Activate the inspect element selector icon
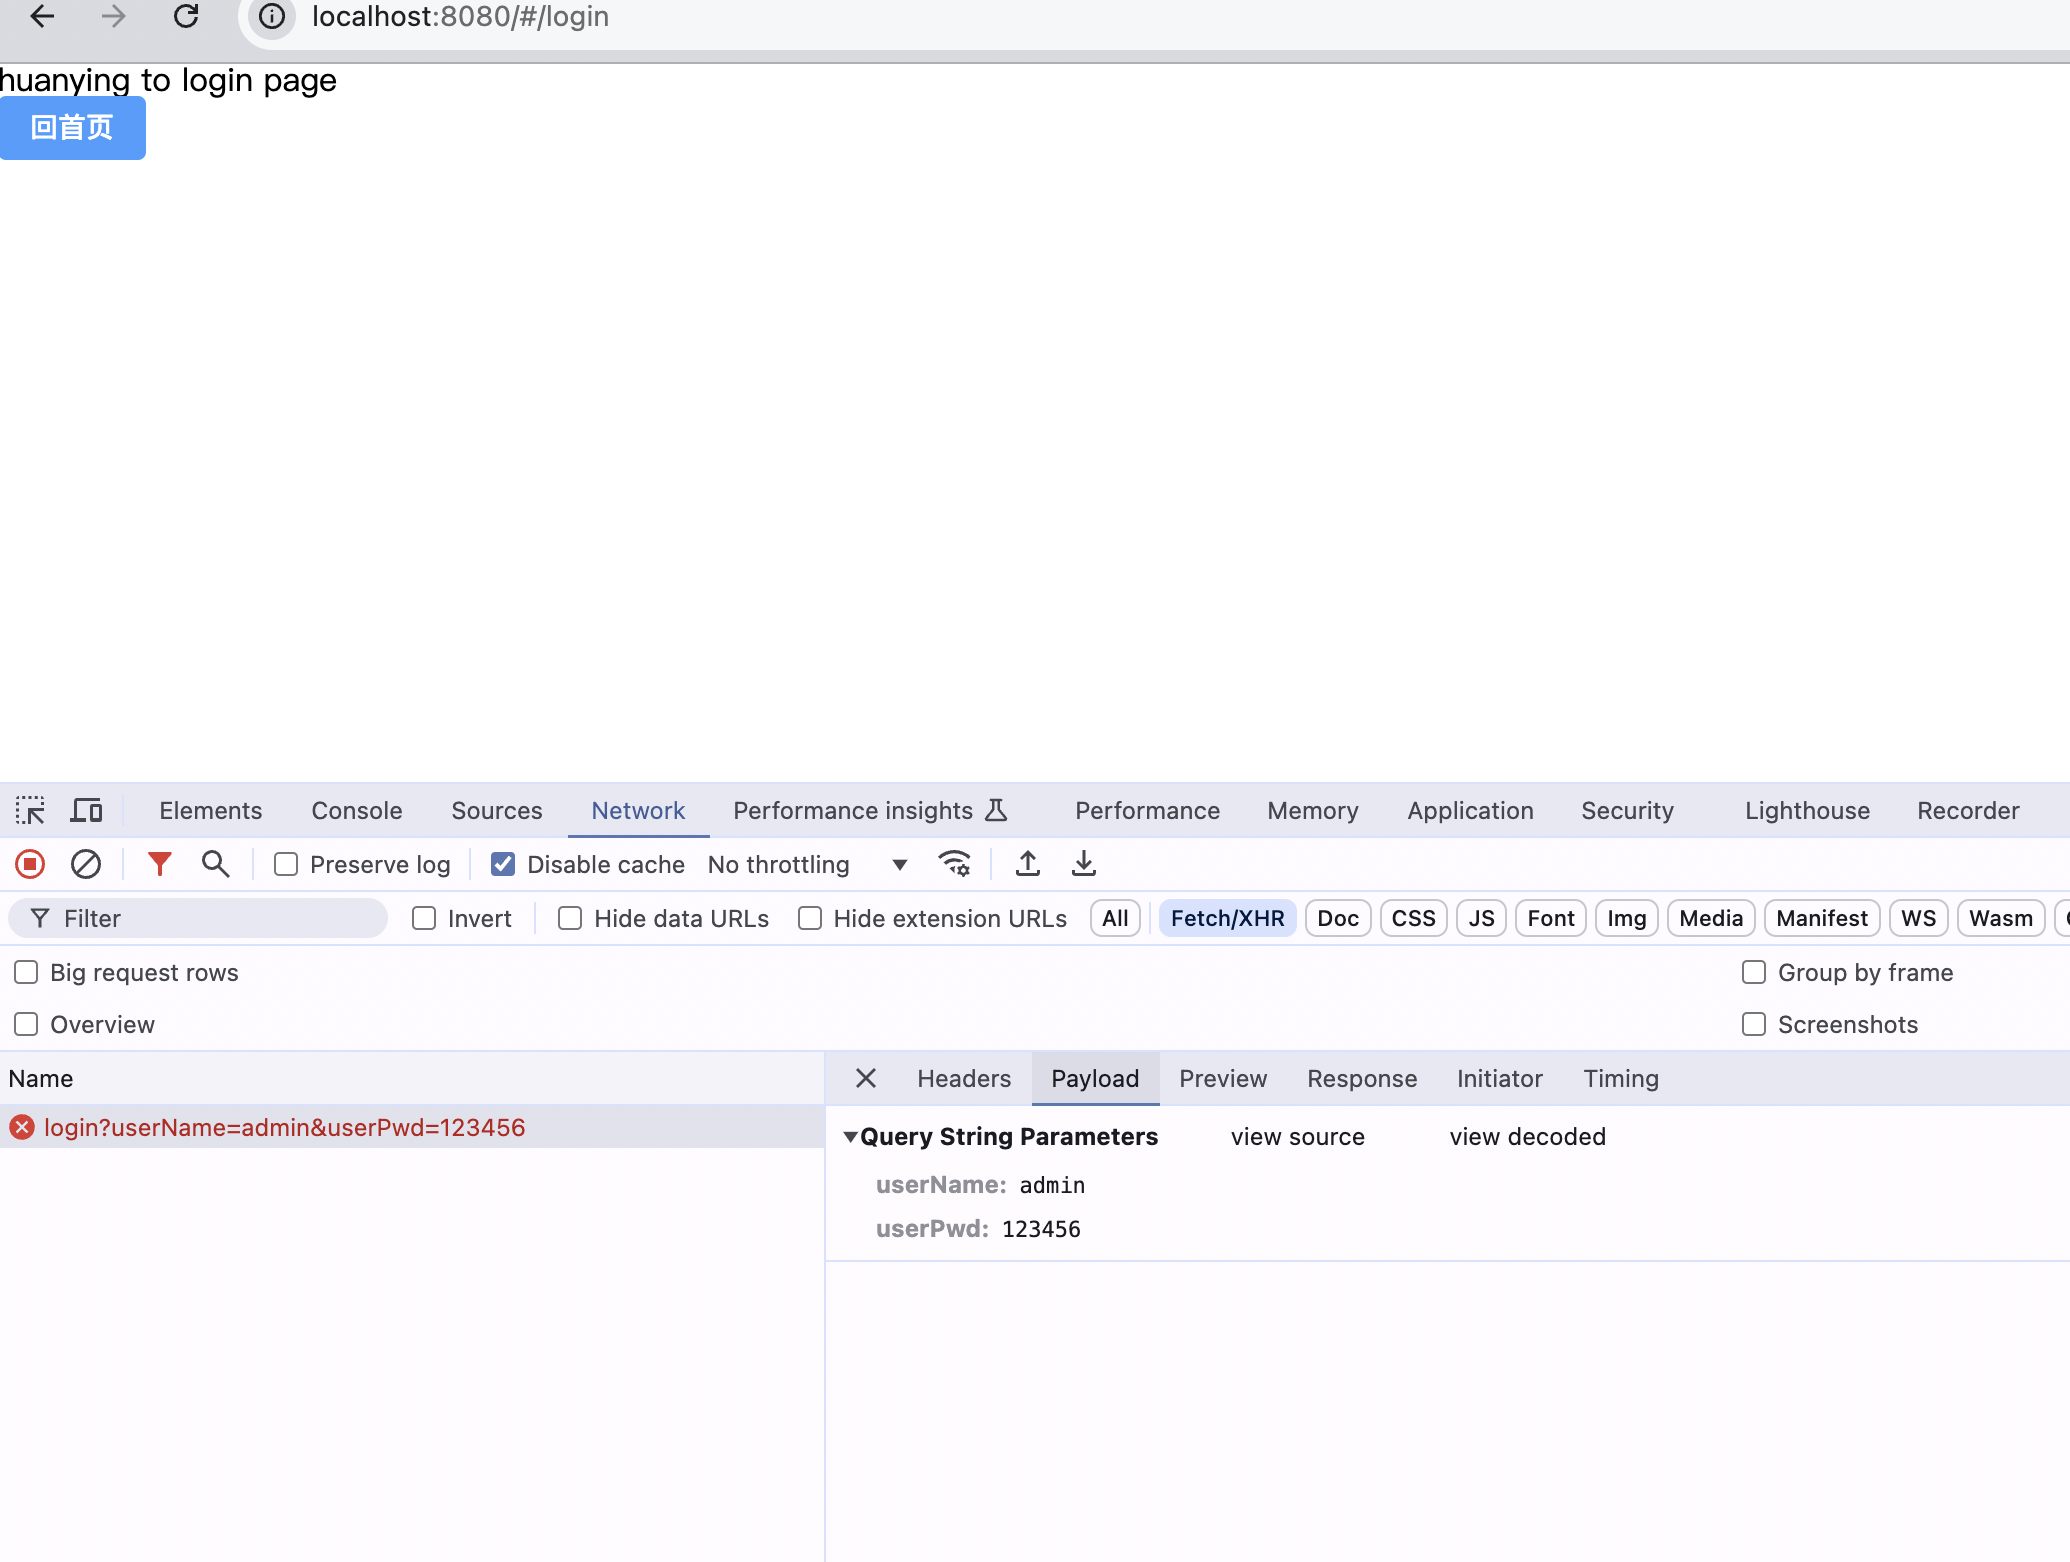2070x1562 pixels. 30,810
